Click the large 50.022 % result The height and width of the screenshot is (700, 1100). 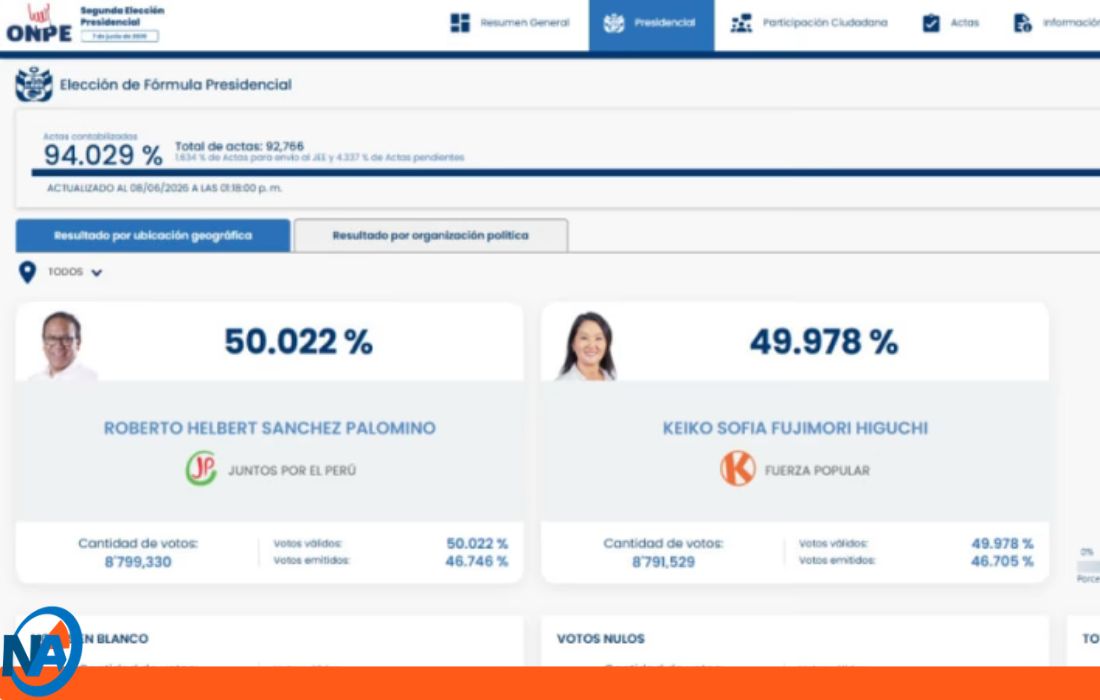click(x=298, y=342)
